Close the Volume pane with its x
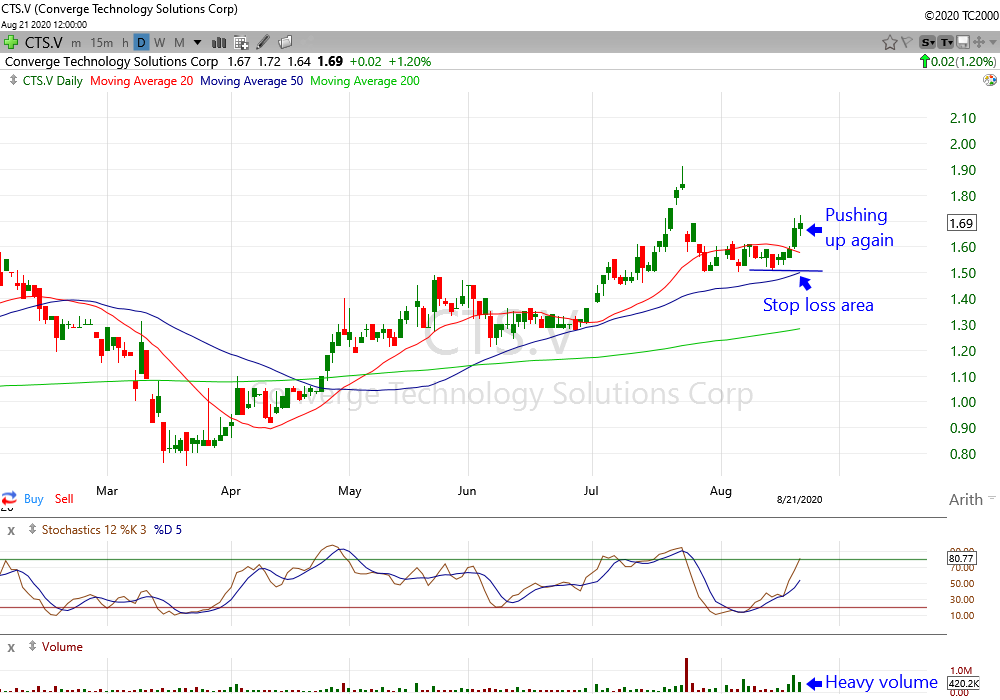This screenshot has height=700, width=1000. pyautogui.click(x=11, y=648)
